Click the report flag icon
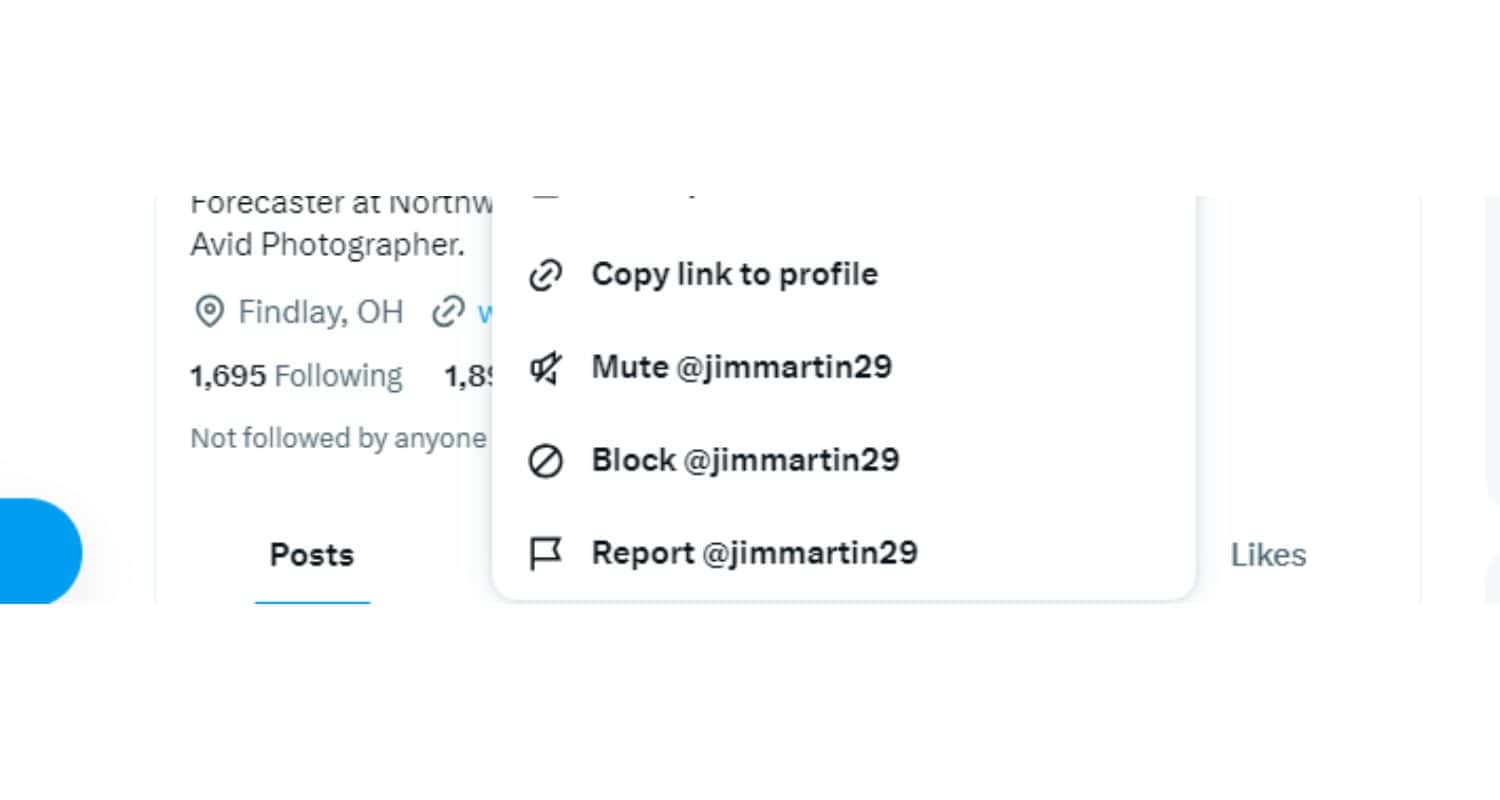 pos(545,554)
